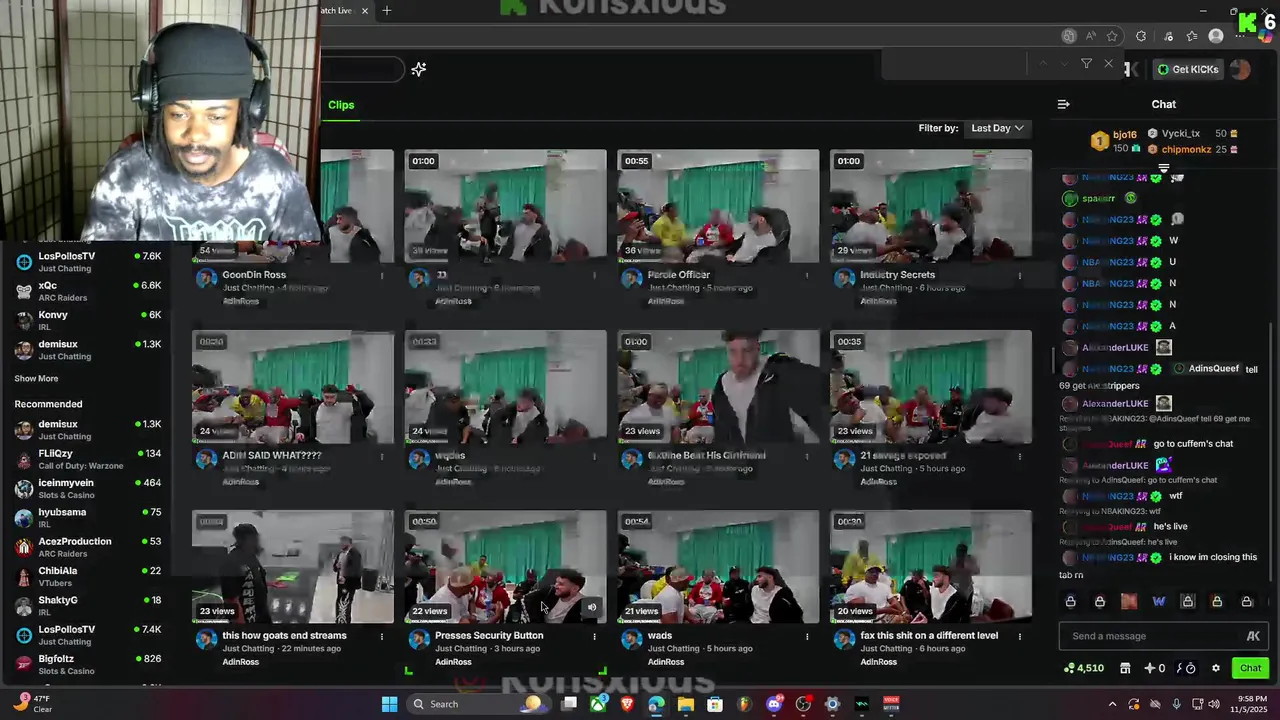This screenshot has width=1280, height=720.
Task: Click the sparkle AI icon beside search
Action: tap(419, 69)
